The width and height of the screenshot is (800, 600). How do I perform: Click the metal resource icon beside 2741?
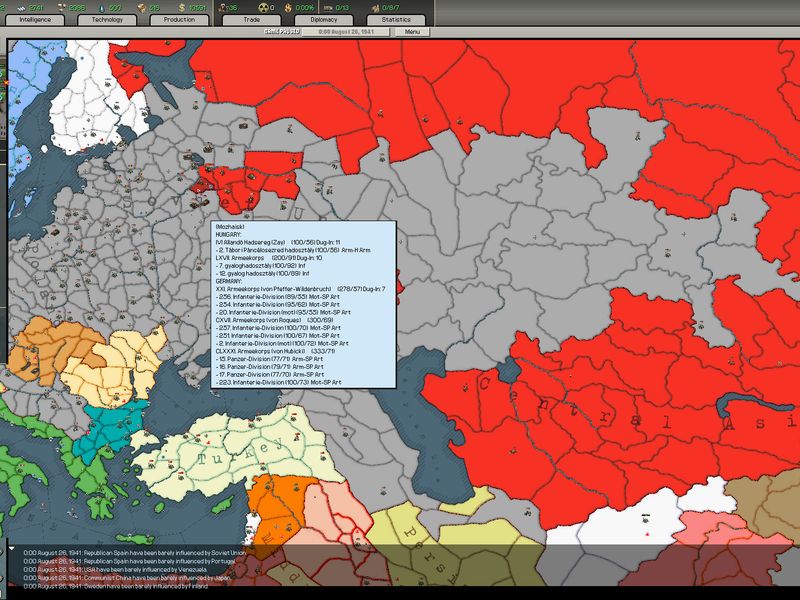click(21, 8)
